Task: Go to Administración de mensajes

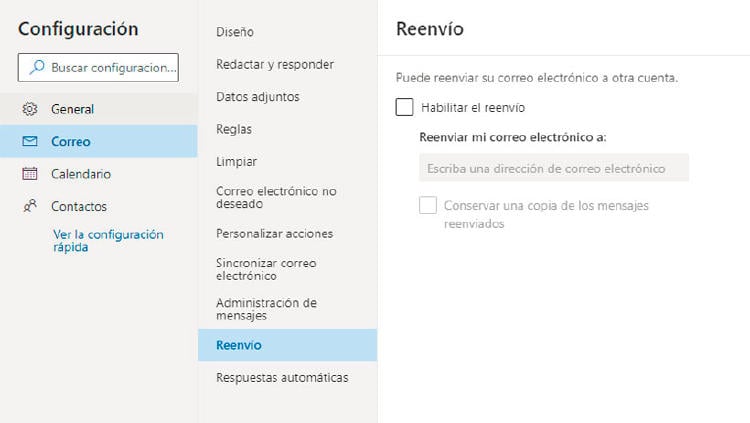Action: tap(266, 308)
